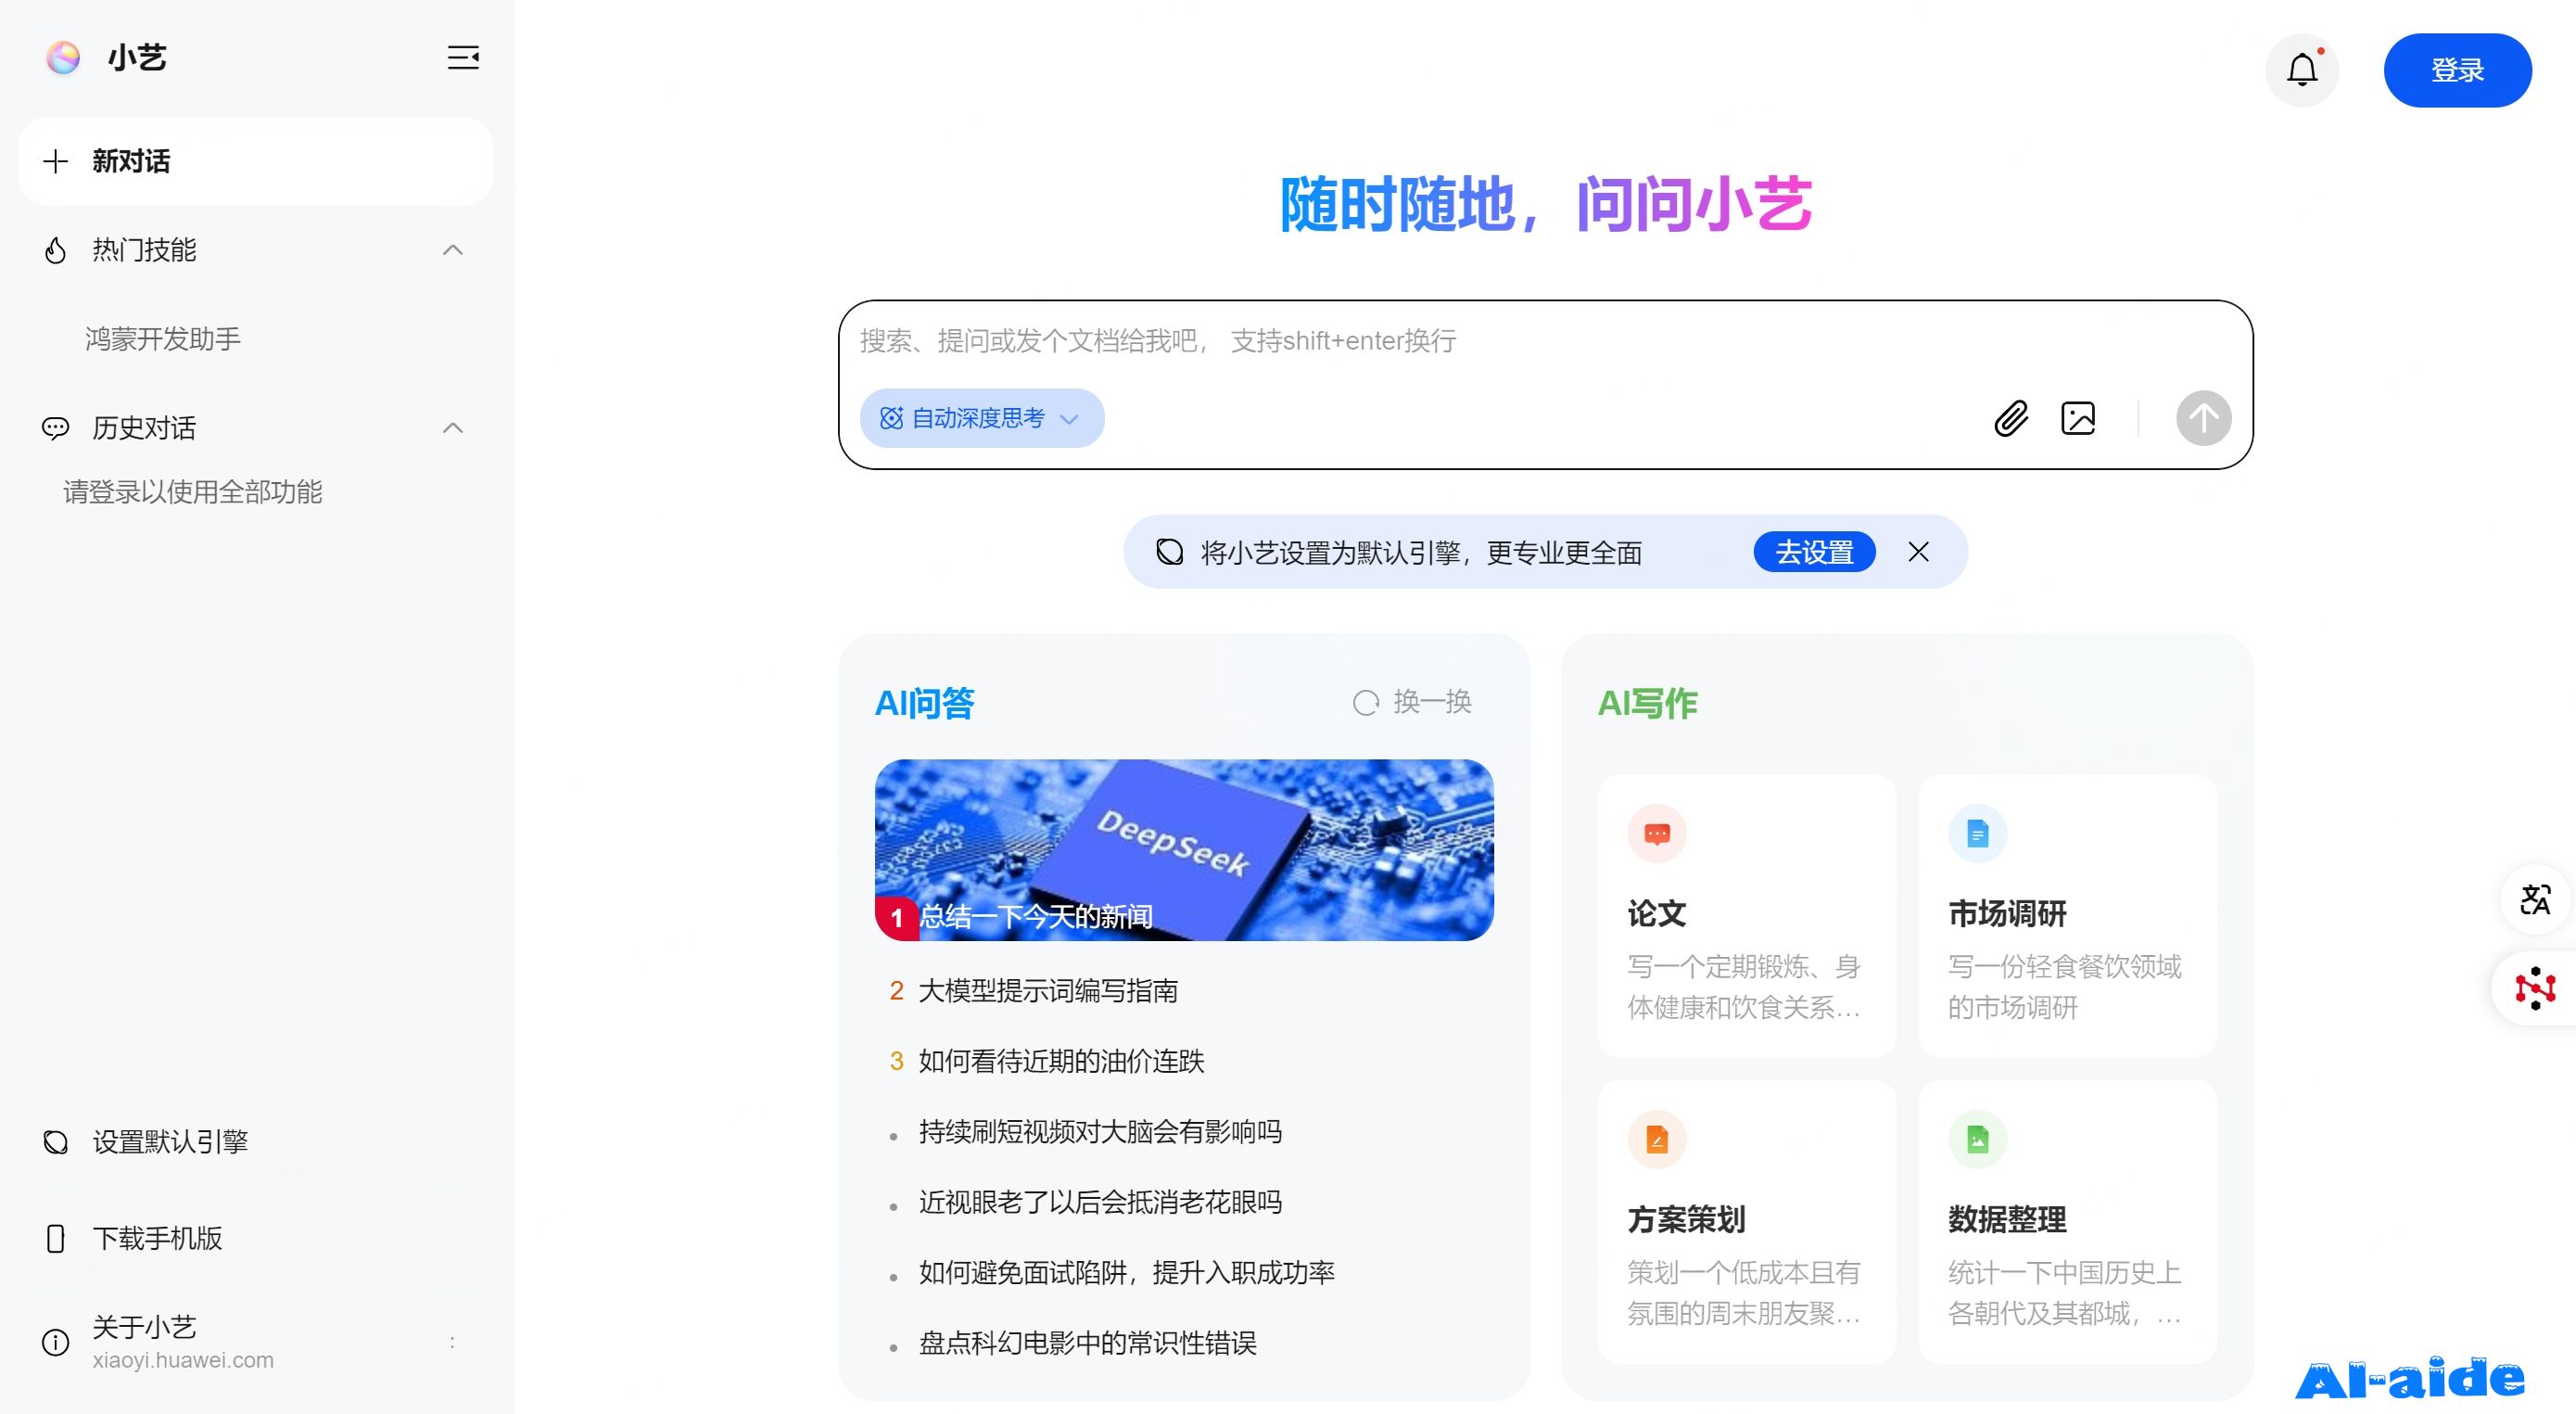
Task: Select 盘点科幻电影中的常识性错误 question
Action: [1087, 1343]
